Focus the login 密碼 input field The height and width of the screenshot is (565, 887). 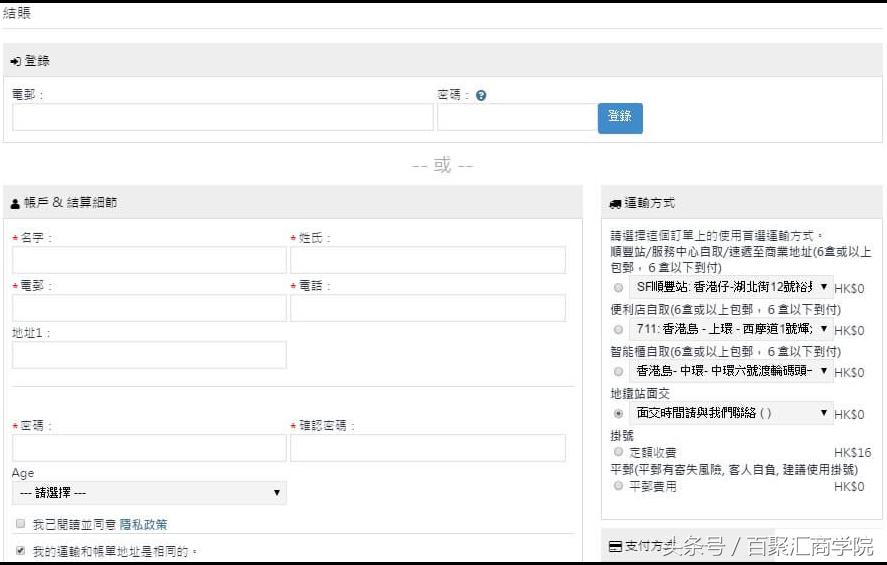pyautogui.click(x=517, y=117)
